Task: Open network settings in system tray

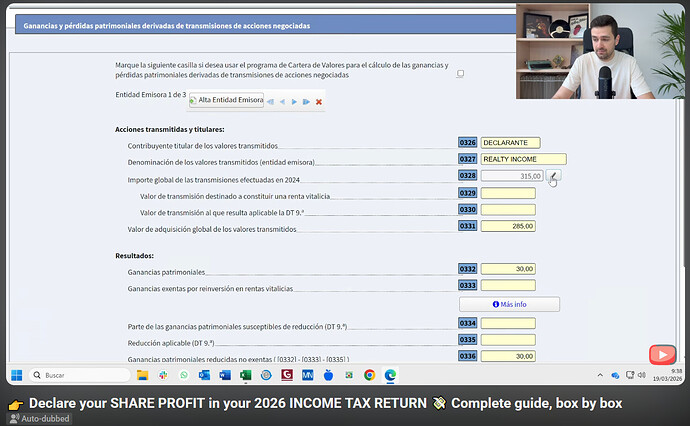Action: coord(630,375)
